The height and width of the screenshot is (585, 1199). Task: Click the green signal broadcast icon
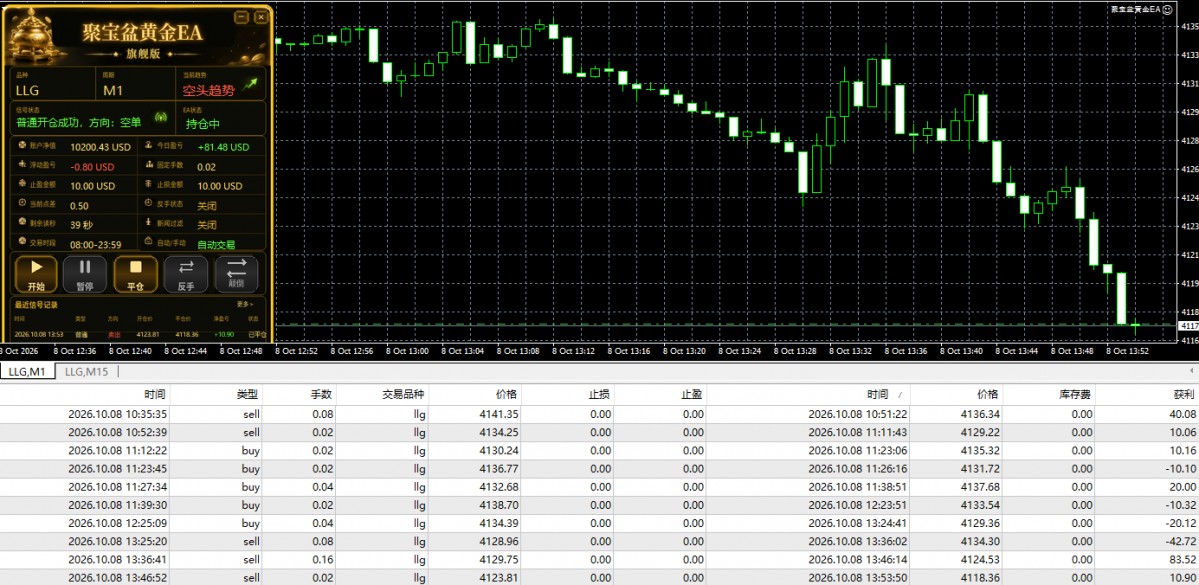click(161, 118)
